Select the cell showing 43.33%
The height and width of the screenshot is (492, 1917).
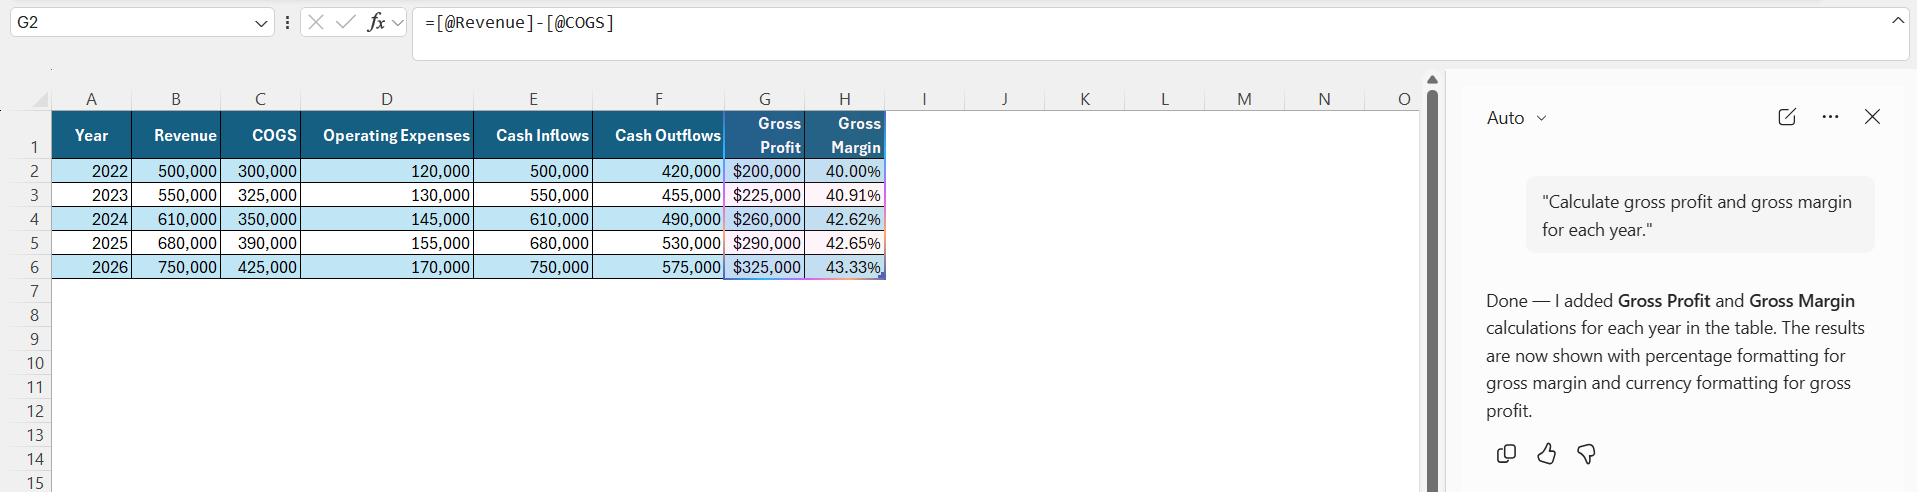click(x=845, y=267)
